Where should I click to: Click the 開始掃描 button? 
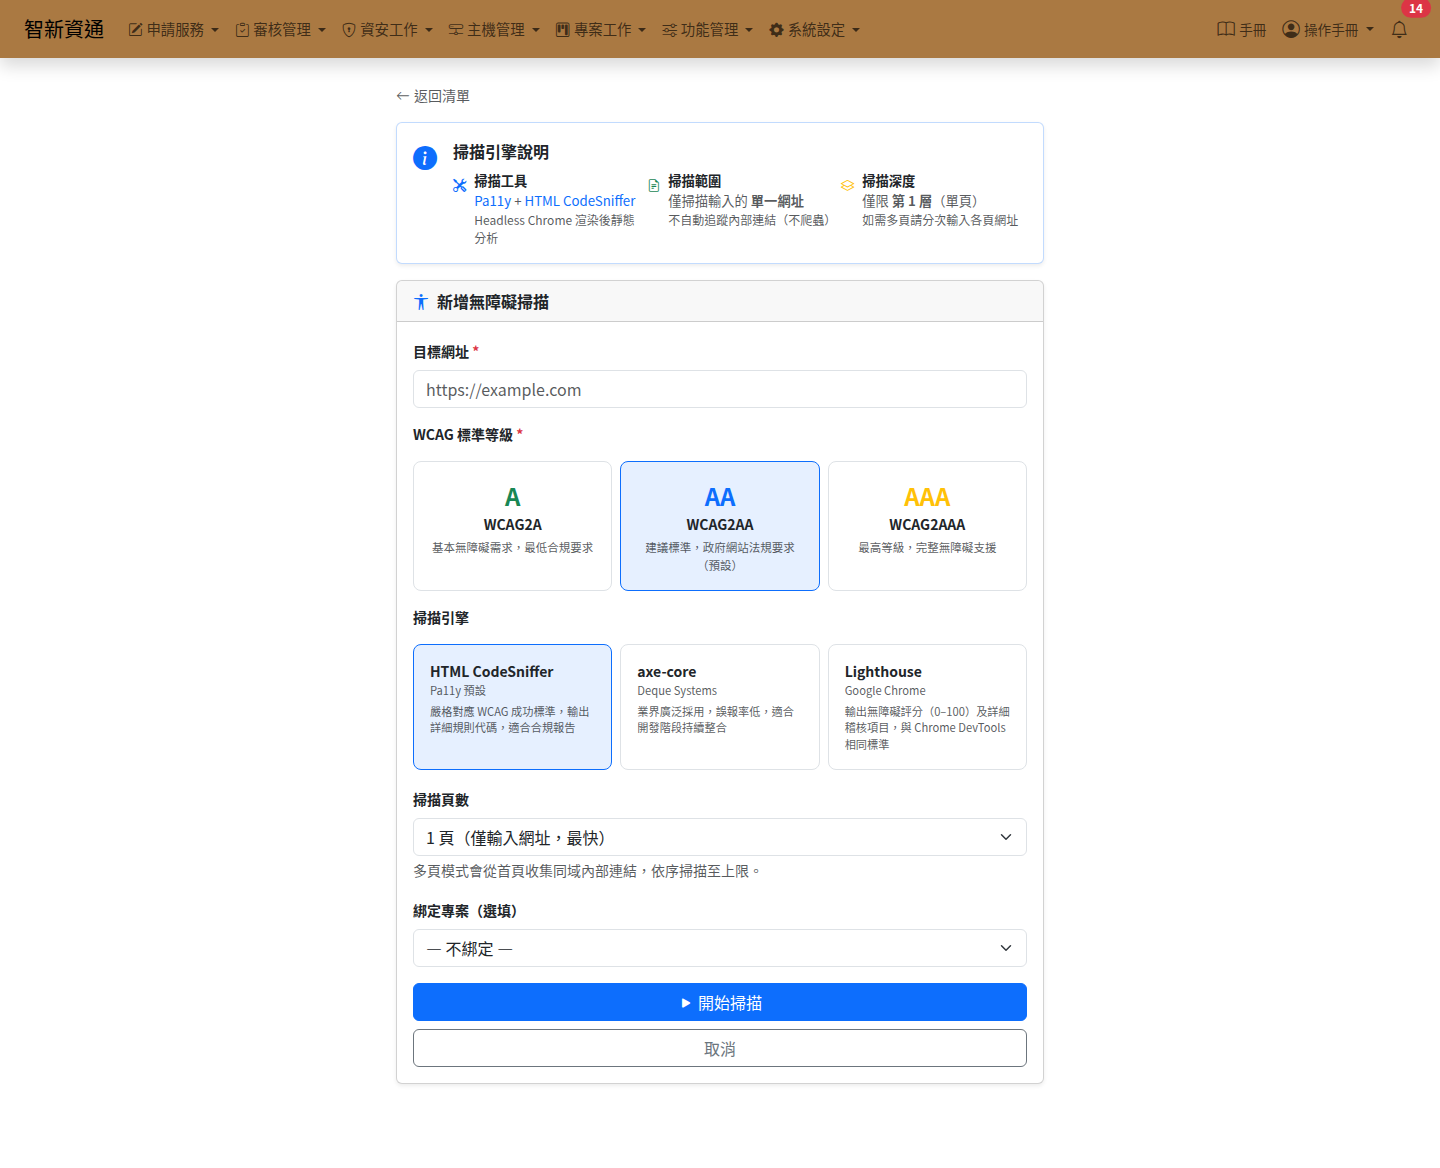pos(720,1002)
